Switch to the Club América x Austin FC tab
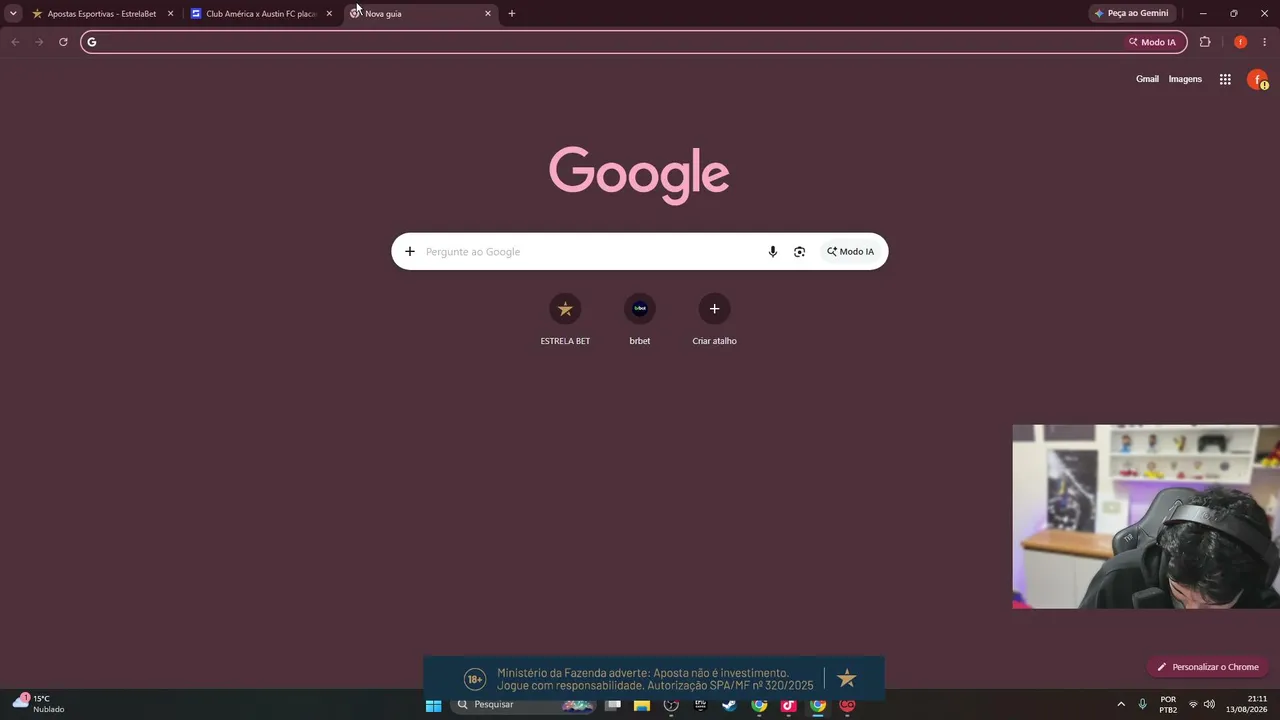Image resolution: width=1280 pixels, height=720 pixels. tap(262, 14)
